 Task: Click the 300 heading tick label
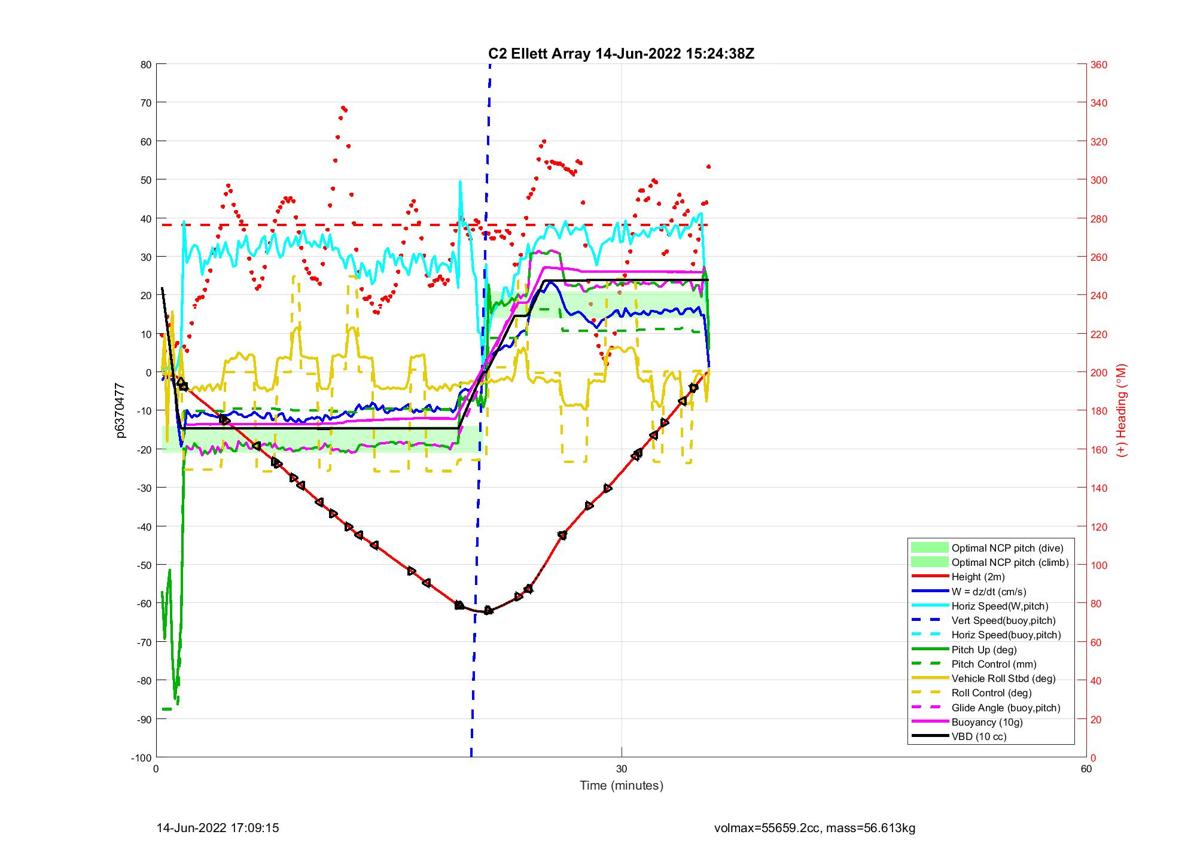tap(1099, 180)
